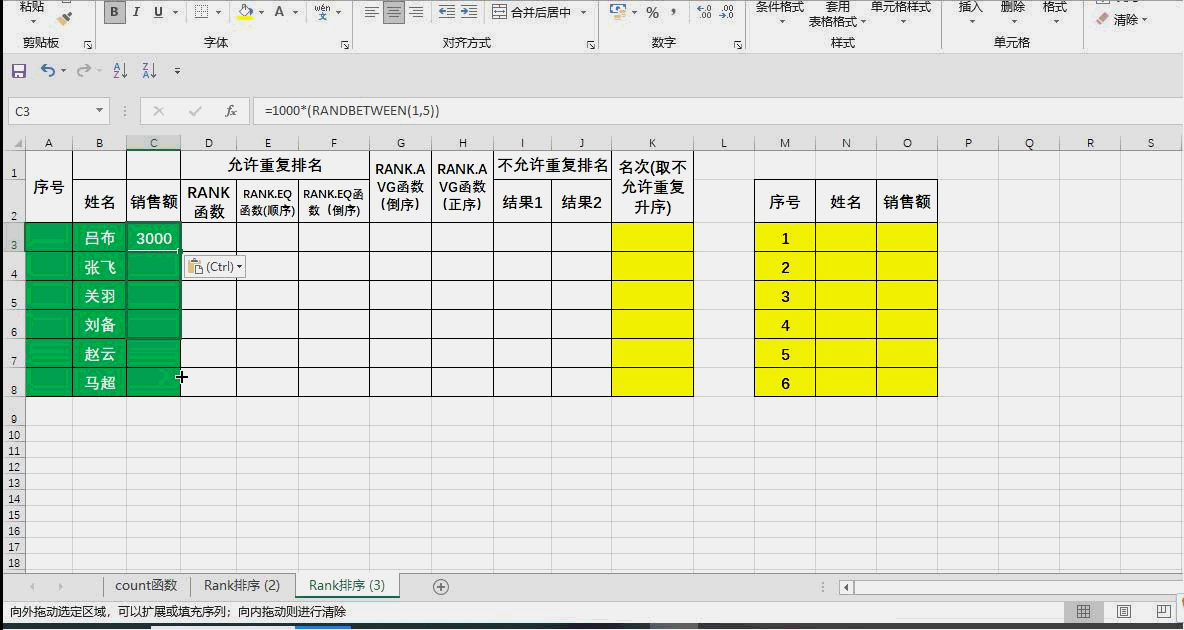Viewport: 1184px width, 630px height.
Task: Apply the yellow fill color bucket
Action: (245, 11)
